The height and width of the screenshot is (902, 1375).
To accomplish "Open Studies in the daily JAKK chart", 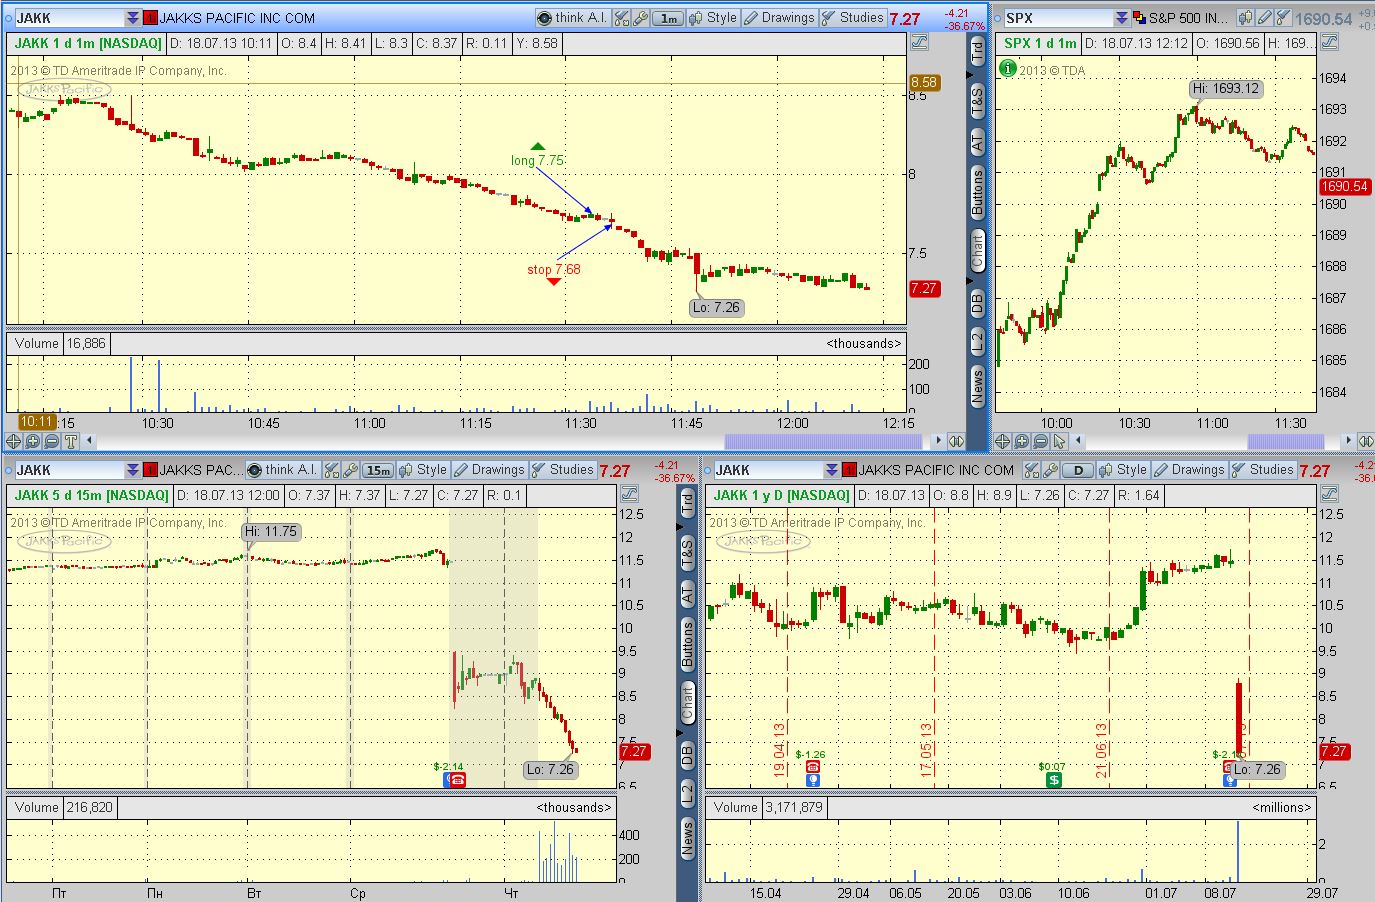I will click(x=1262, y=470).
